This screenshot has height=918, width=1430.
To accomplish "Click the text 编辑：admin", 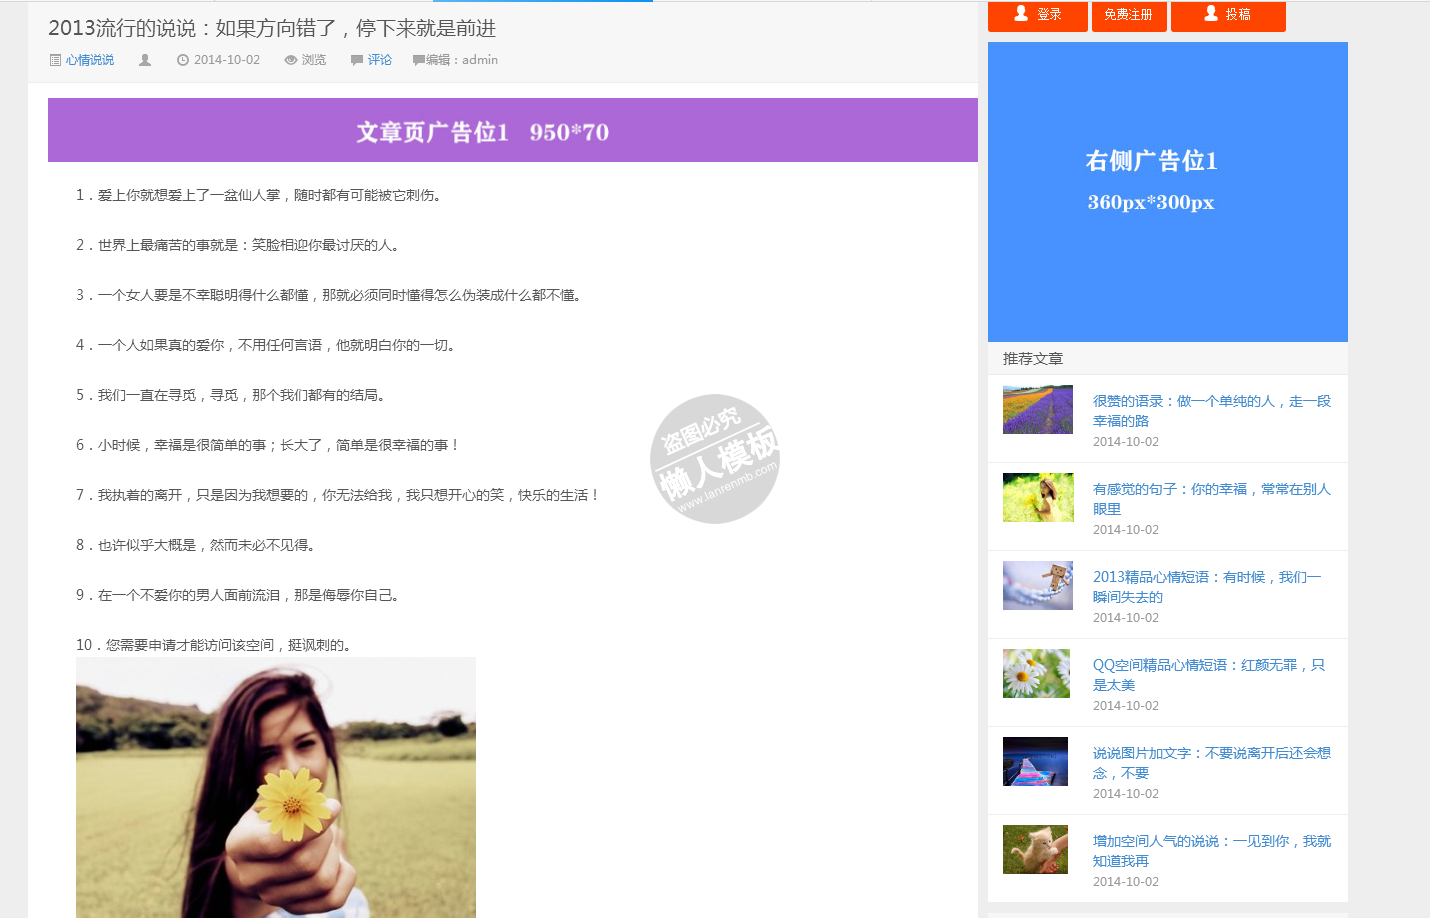I will point(462,60).
